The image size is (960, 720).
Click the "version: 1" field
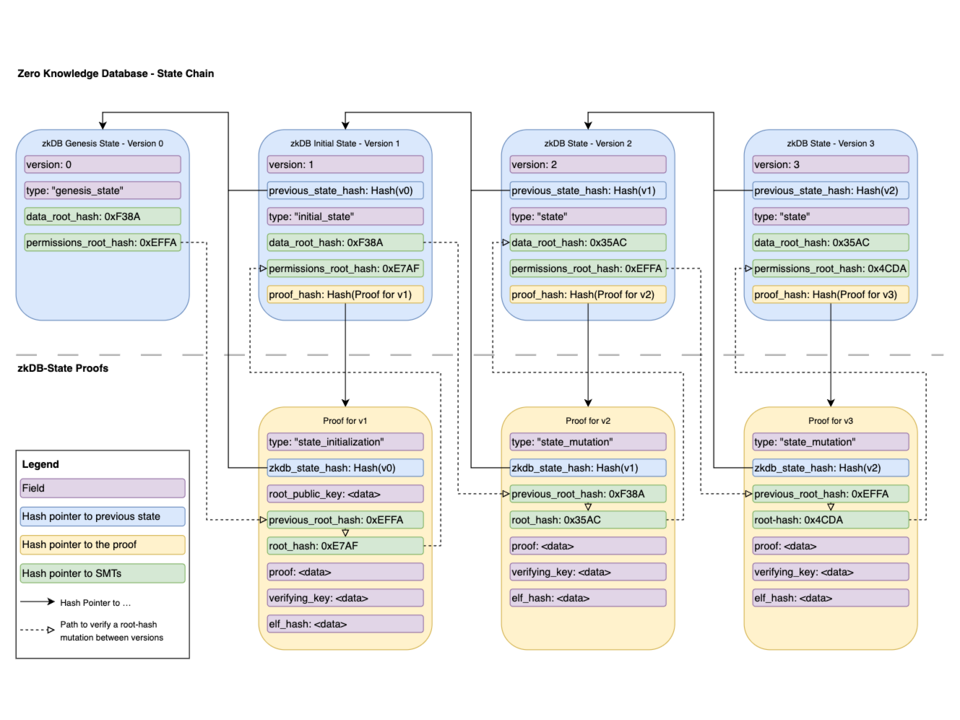345,165
